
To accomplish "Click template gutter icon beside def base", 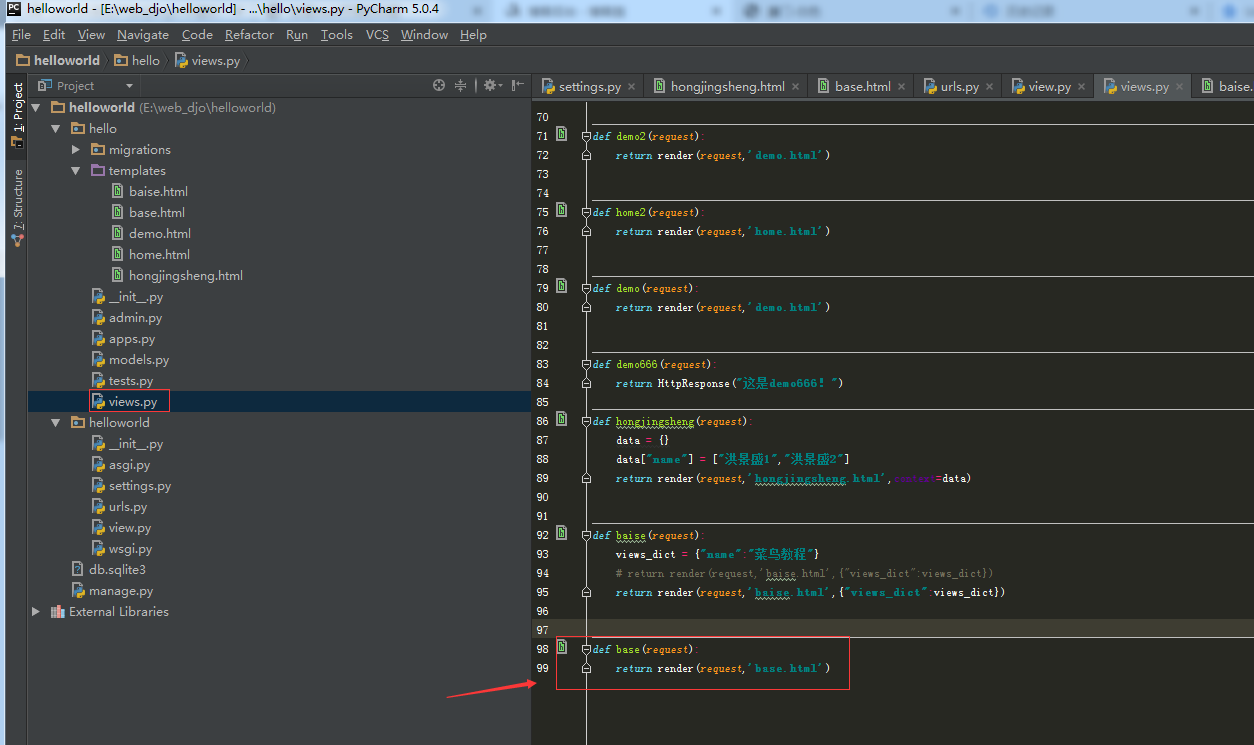I will pos(562,647).
